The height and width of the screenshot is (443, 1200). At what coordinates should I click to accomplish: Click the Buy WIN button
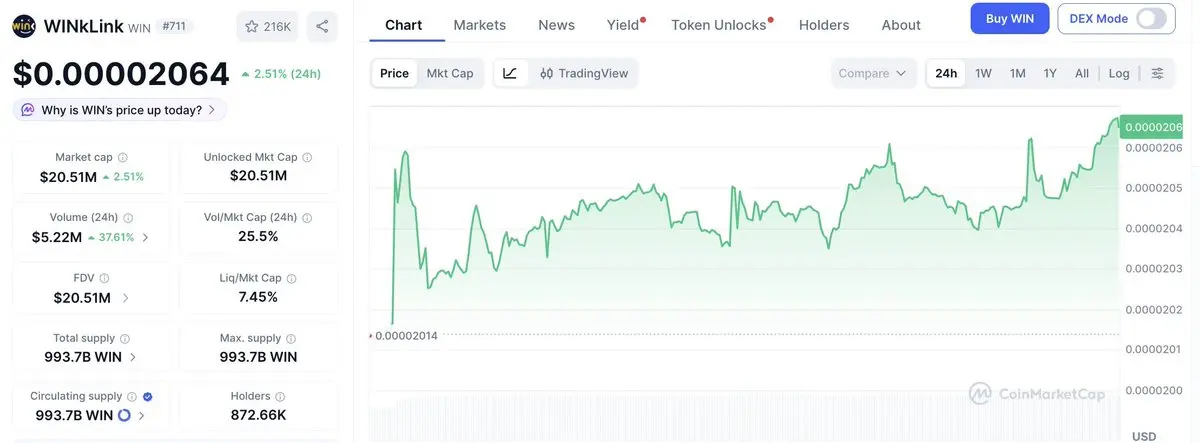click(x=1009, y=19)
